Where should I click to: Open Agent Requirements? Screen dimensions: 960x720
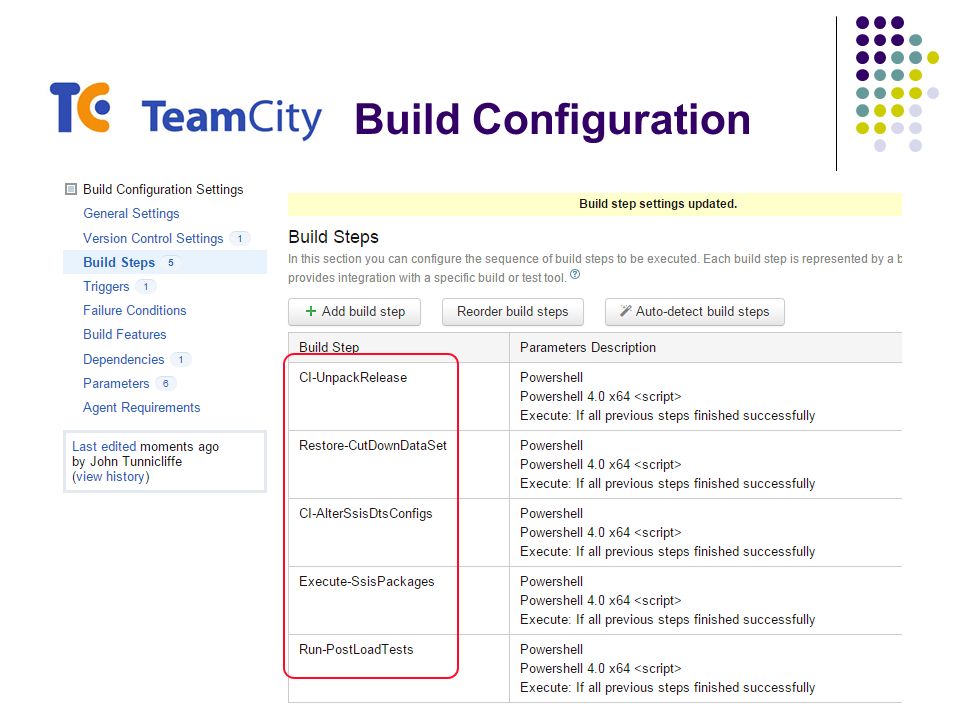(x=141, y=407)
